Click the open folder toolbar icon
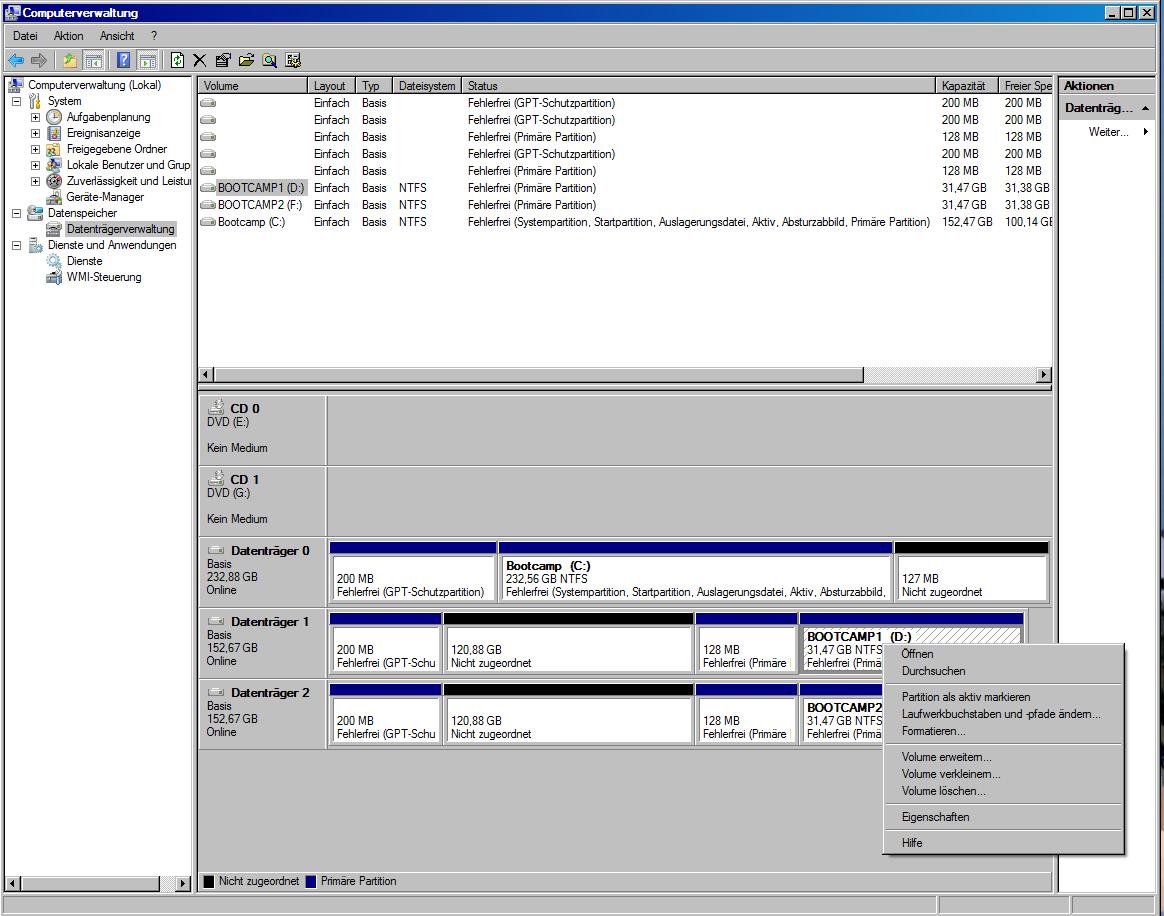This screenshot has width=1164, height=916. pos(246,60)
